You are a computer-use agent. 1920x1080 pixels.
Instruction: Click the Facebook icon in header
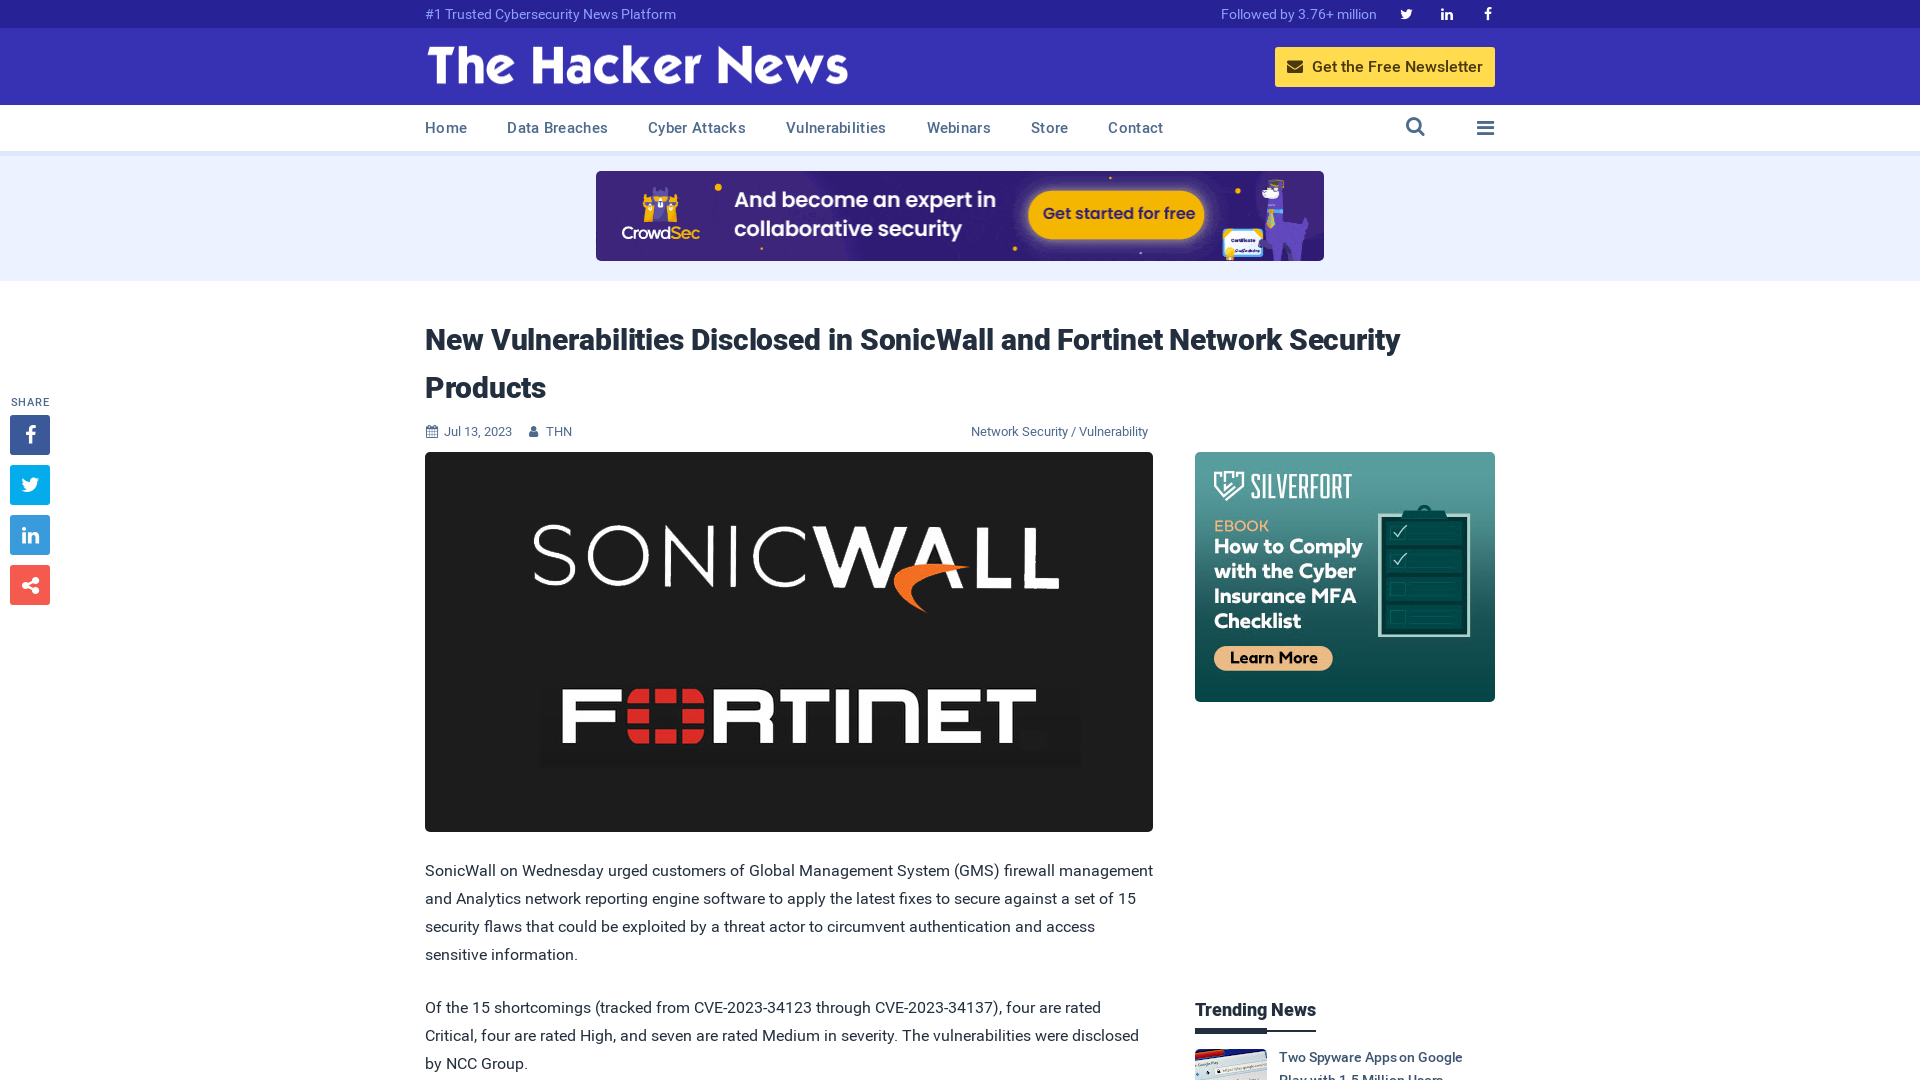[x=1486, y=13]
